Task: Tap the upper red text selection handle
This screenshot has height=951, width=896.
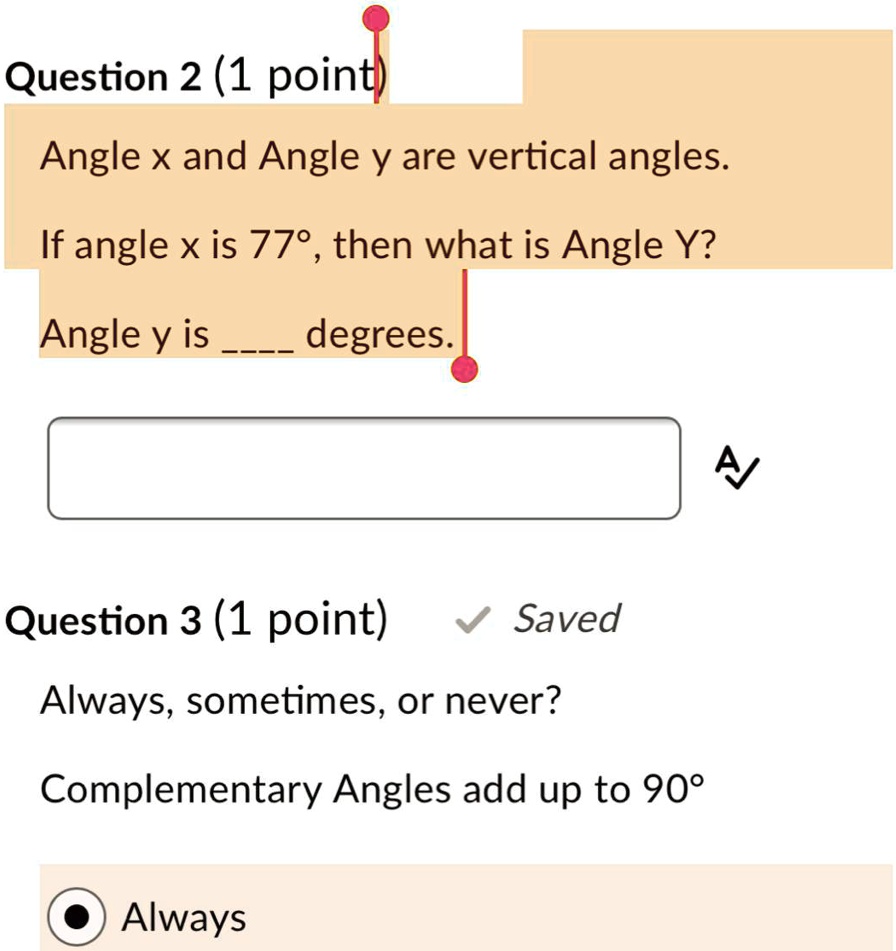Action: [376, 16]
